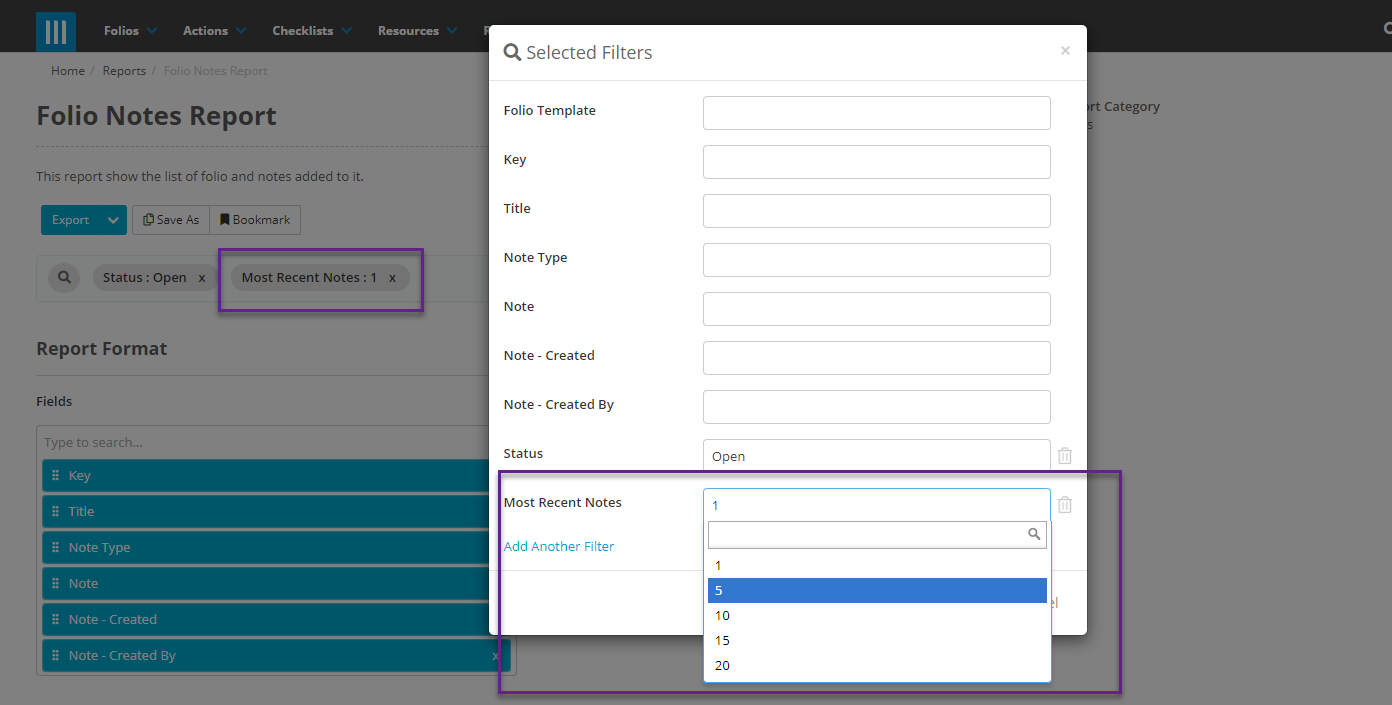
Task: Click the search magnifier icon beside filter chips
Action: click(63, 277)
